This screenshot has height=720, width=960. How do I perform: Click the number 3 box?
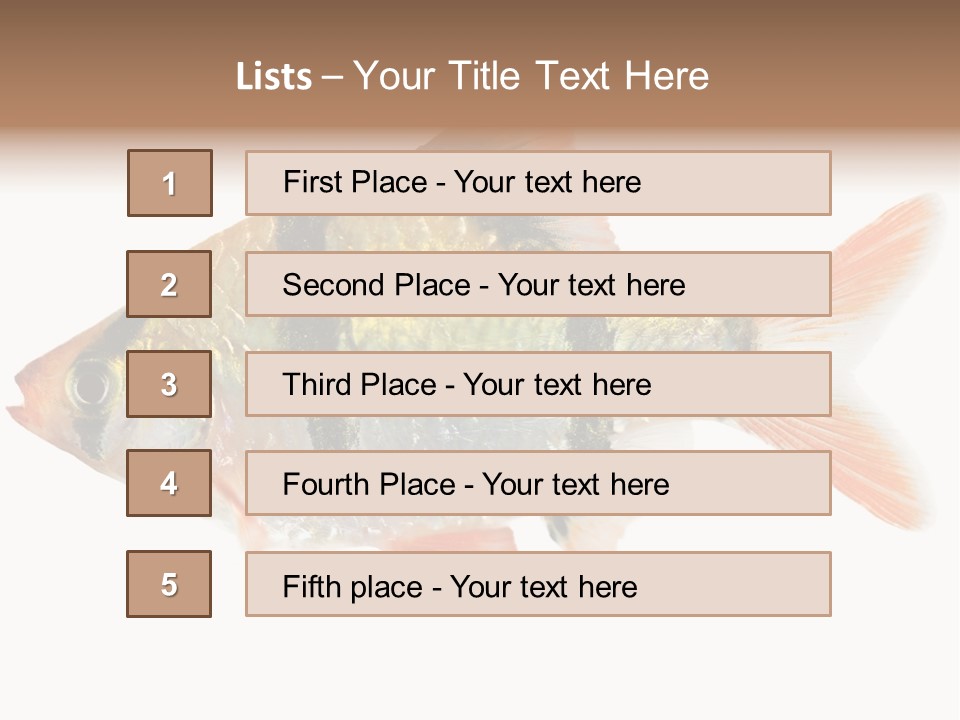pyautogui.click(x=169, y=384)
